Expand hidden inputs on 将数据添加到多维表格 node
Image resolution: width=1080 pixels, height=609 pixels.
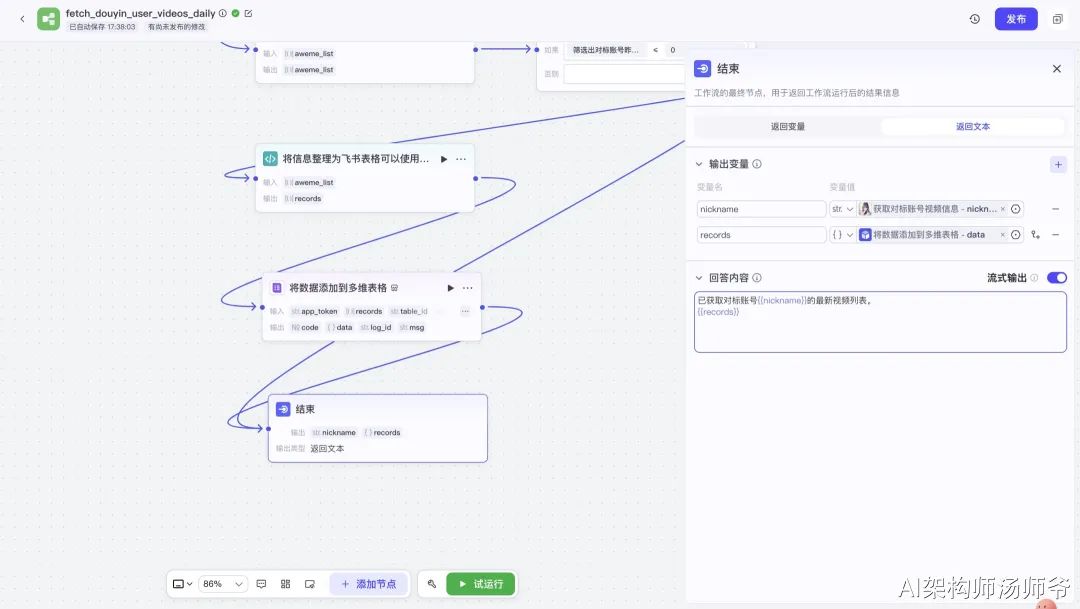tap(465, 311)
